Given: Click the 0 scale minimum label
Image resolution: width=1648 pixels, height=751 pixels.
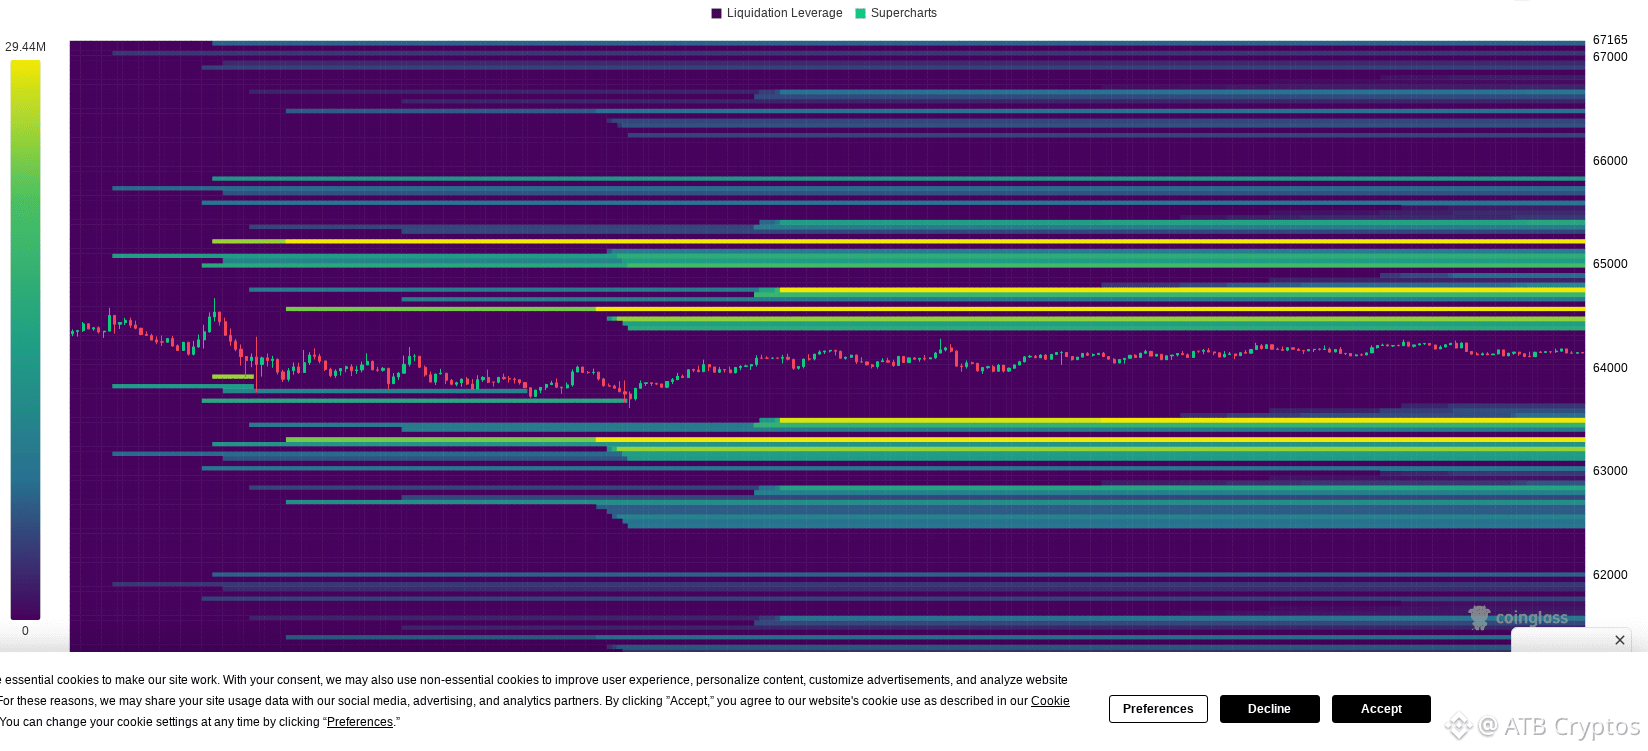Looking at the screenshot, I should [x=25, y=631].
